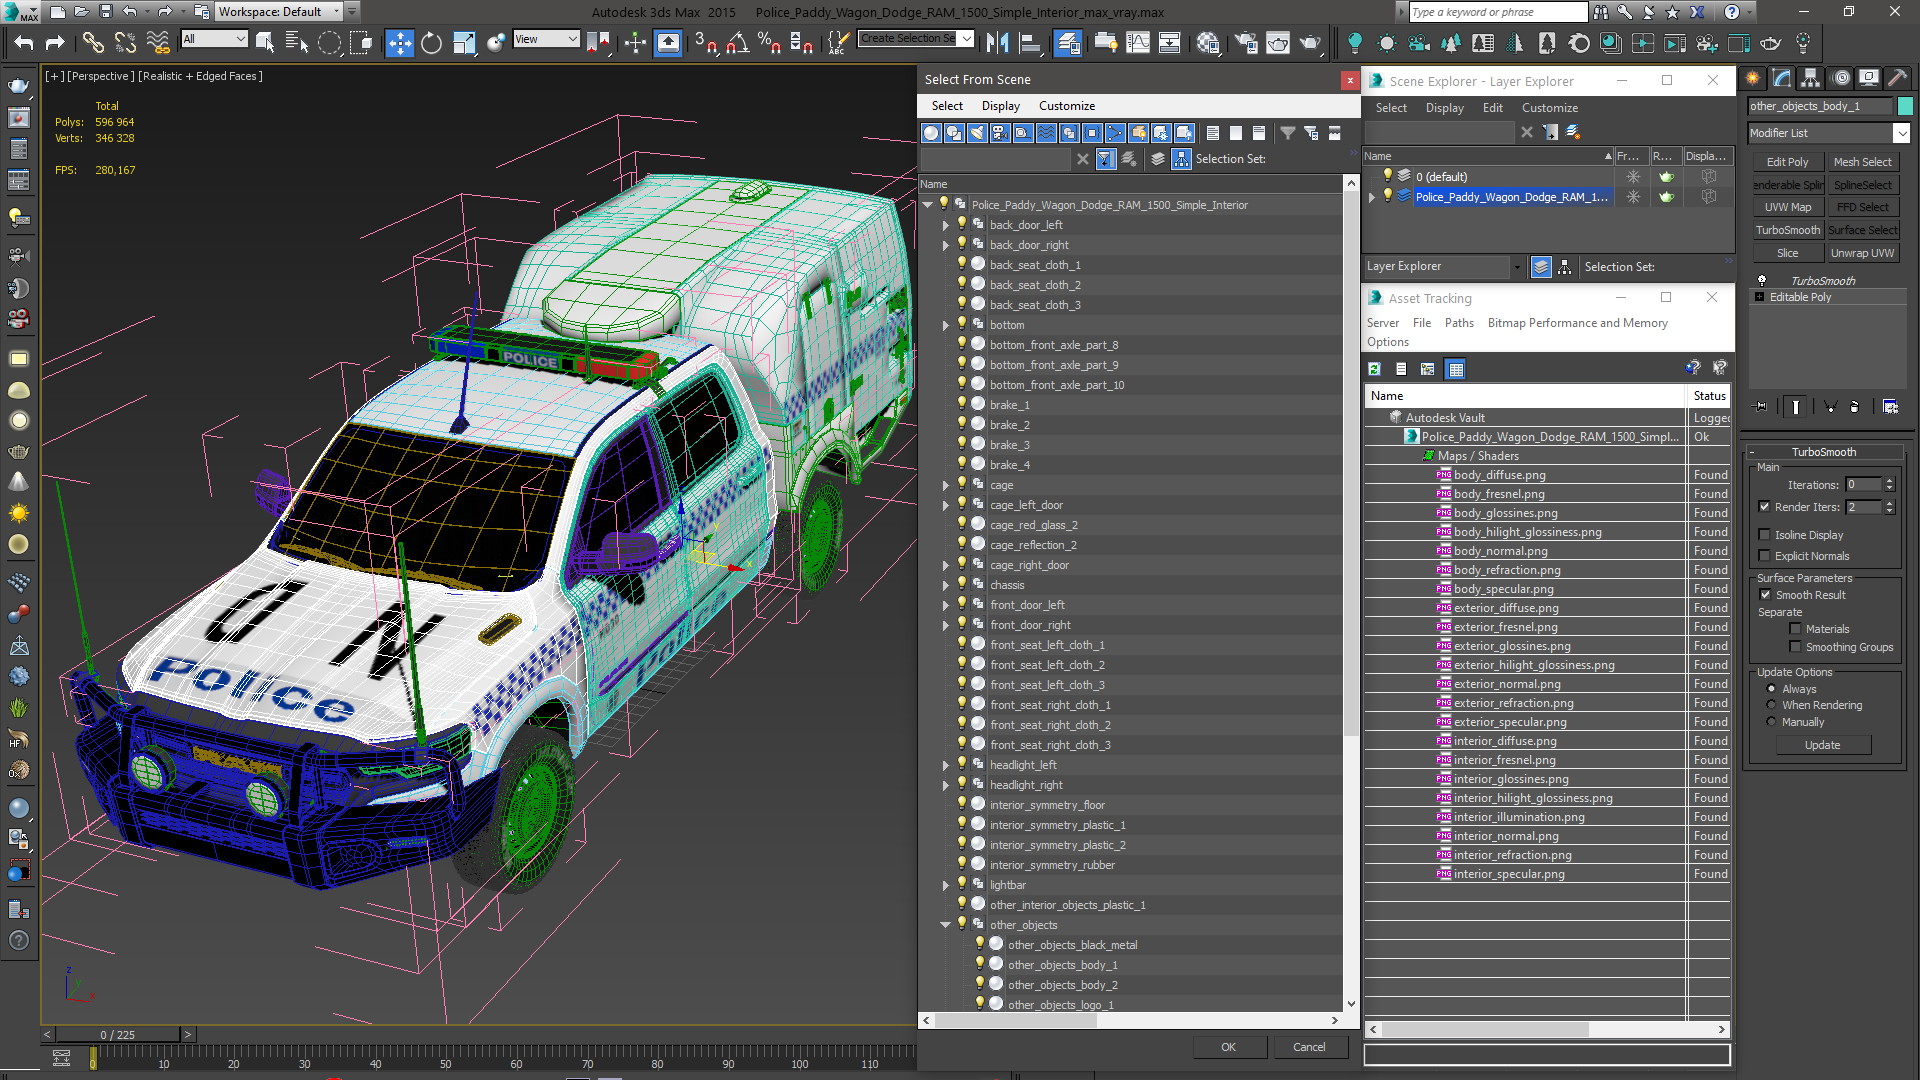Image resolution: width=1920 pixels, height=1080 pixels.
Task: Open the Curve Editor
Action: (x=1138, y=42)
